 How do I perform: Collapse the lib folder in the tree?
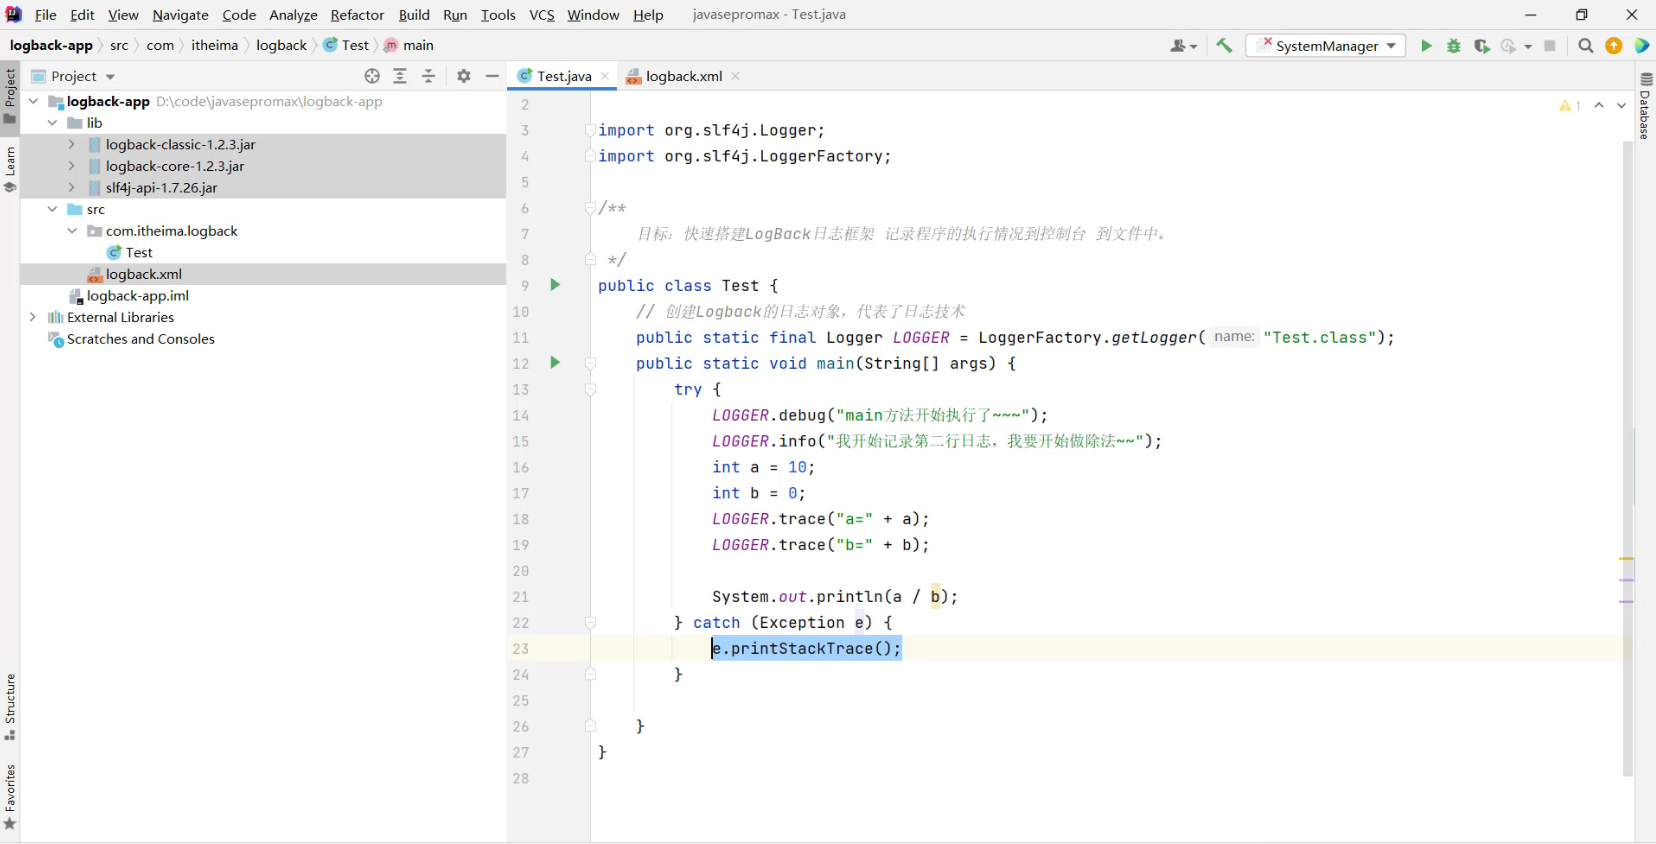(x=52, y=123)
